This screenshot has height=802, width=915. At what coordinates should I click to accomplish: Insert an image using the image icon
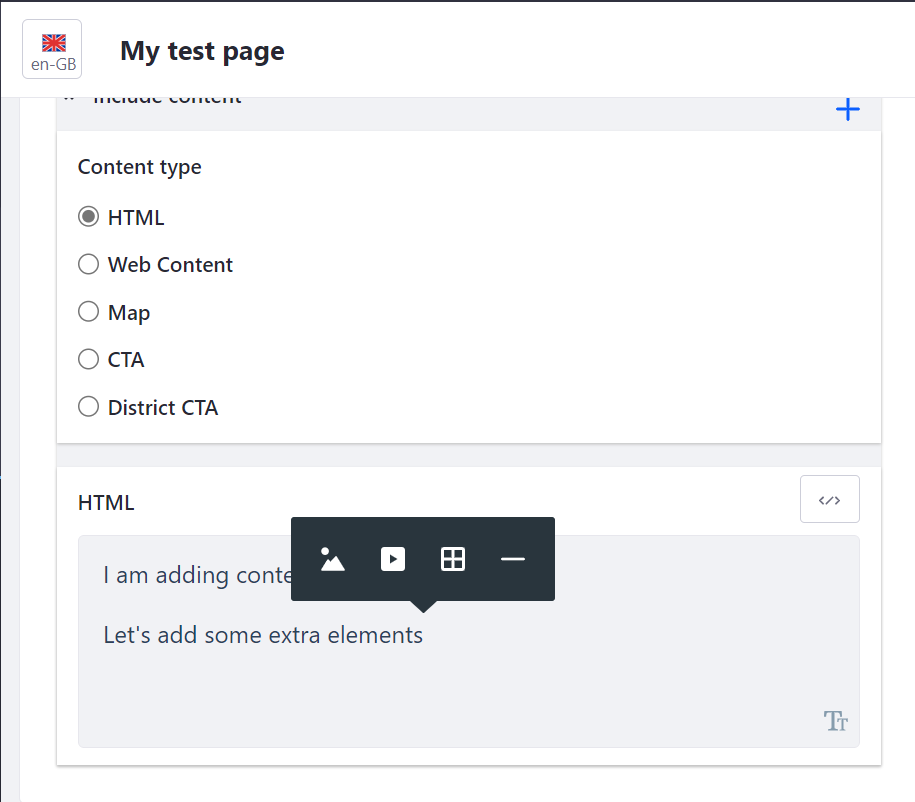[x=332, y=559]
